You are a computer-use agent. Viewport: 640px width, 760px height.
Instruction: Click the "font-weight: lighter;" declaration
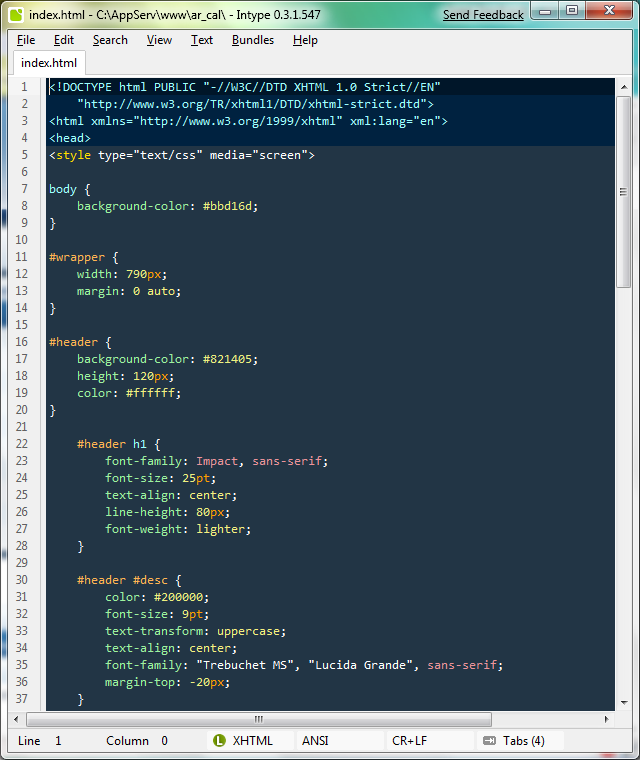coord(178,529)
